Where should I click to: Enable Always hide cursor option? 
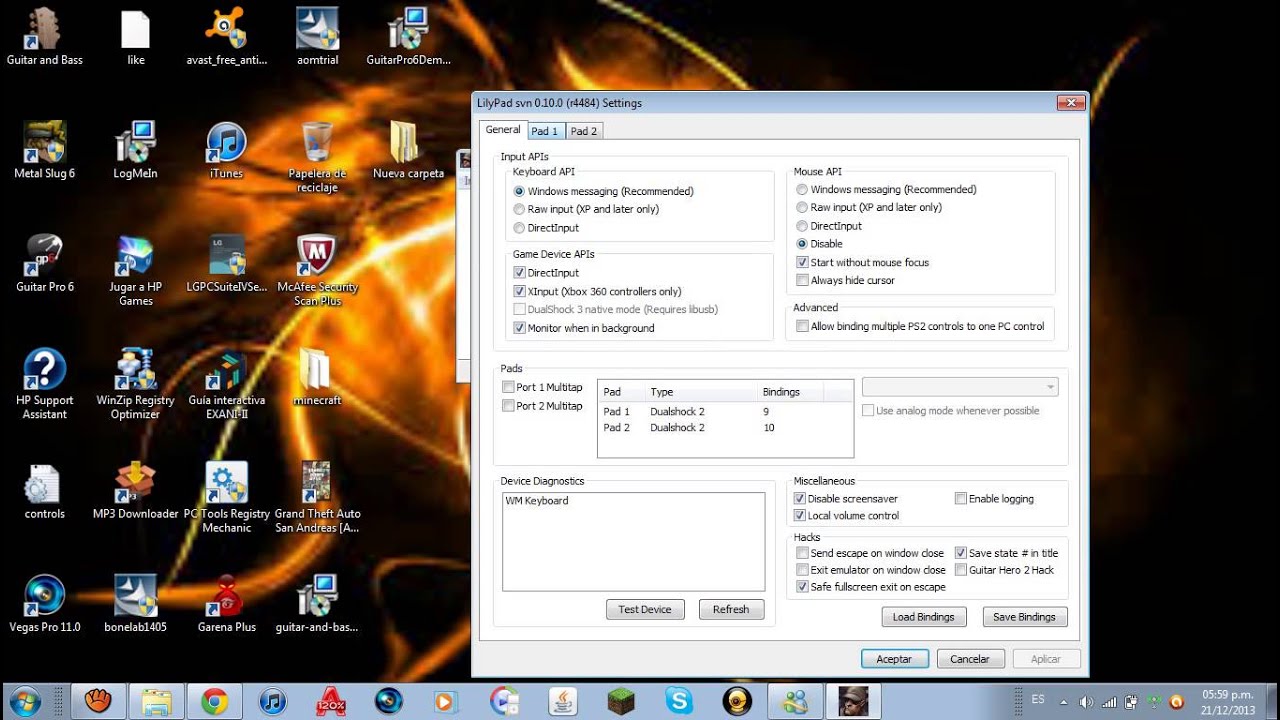[x=802, y=280]
